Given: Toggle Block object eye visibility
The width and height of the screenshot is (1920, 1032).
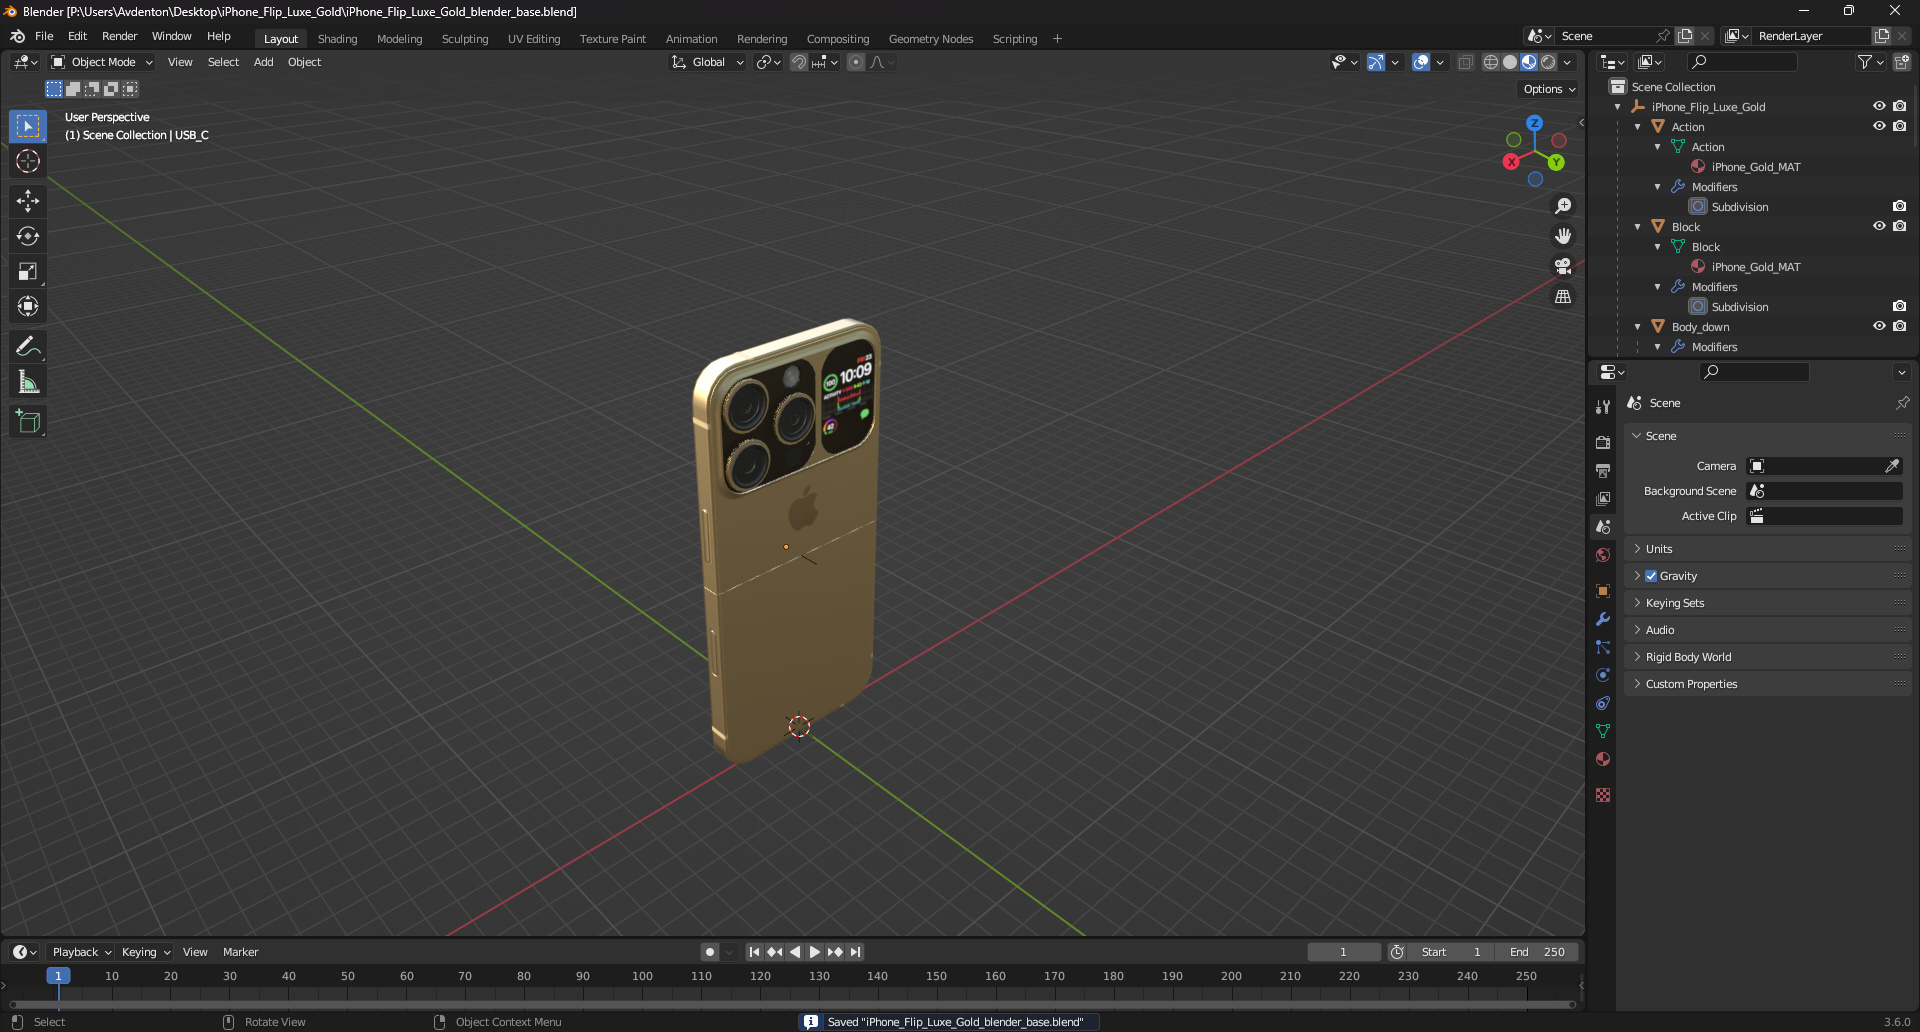Looking at the screenshot, I should point(1879,226).
